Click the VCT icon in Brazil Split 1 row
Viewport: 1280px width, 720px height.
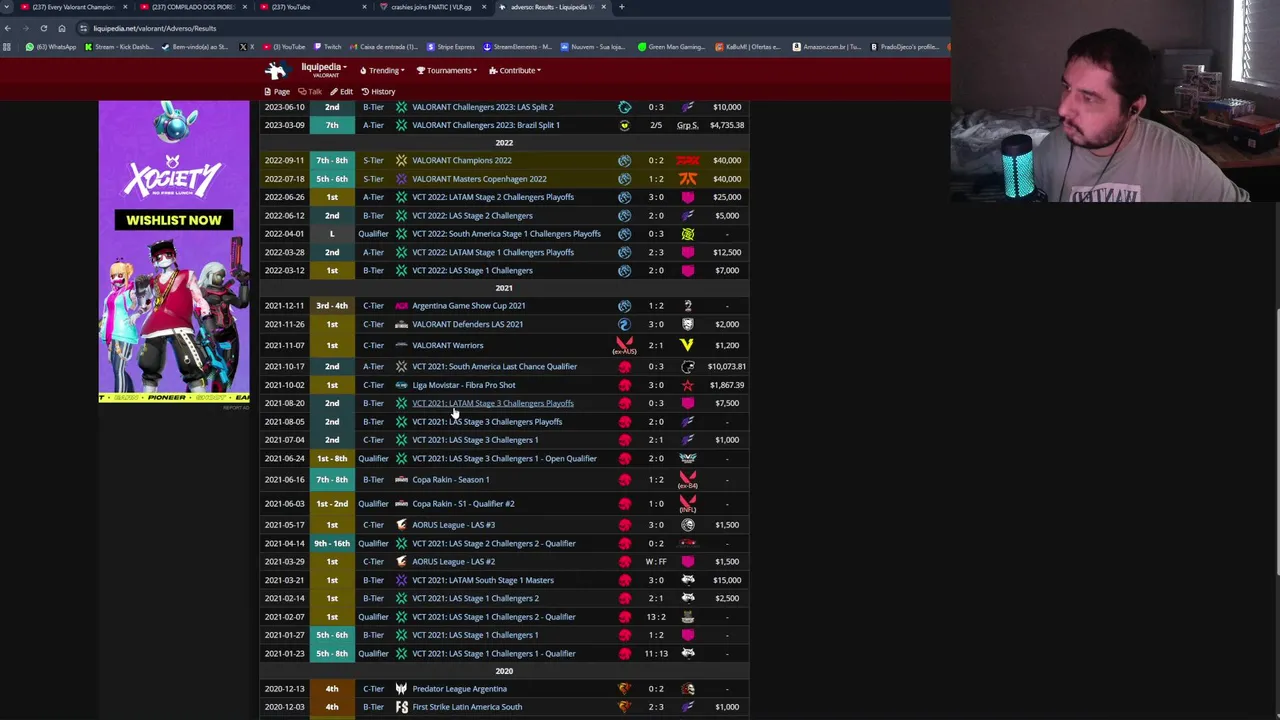(x=401, y=125)
